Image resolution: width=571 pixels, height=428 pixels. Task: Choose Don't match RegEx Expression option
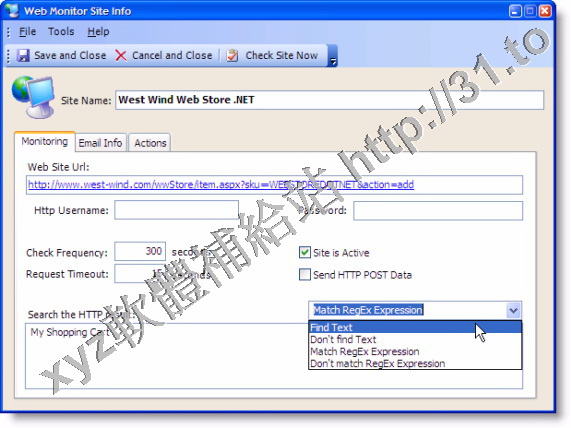pyautogui.click(x=415, y=363)
